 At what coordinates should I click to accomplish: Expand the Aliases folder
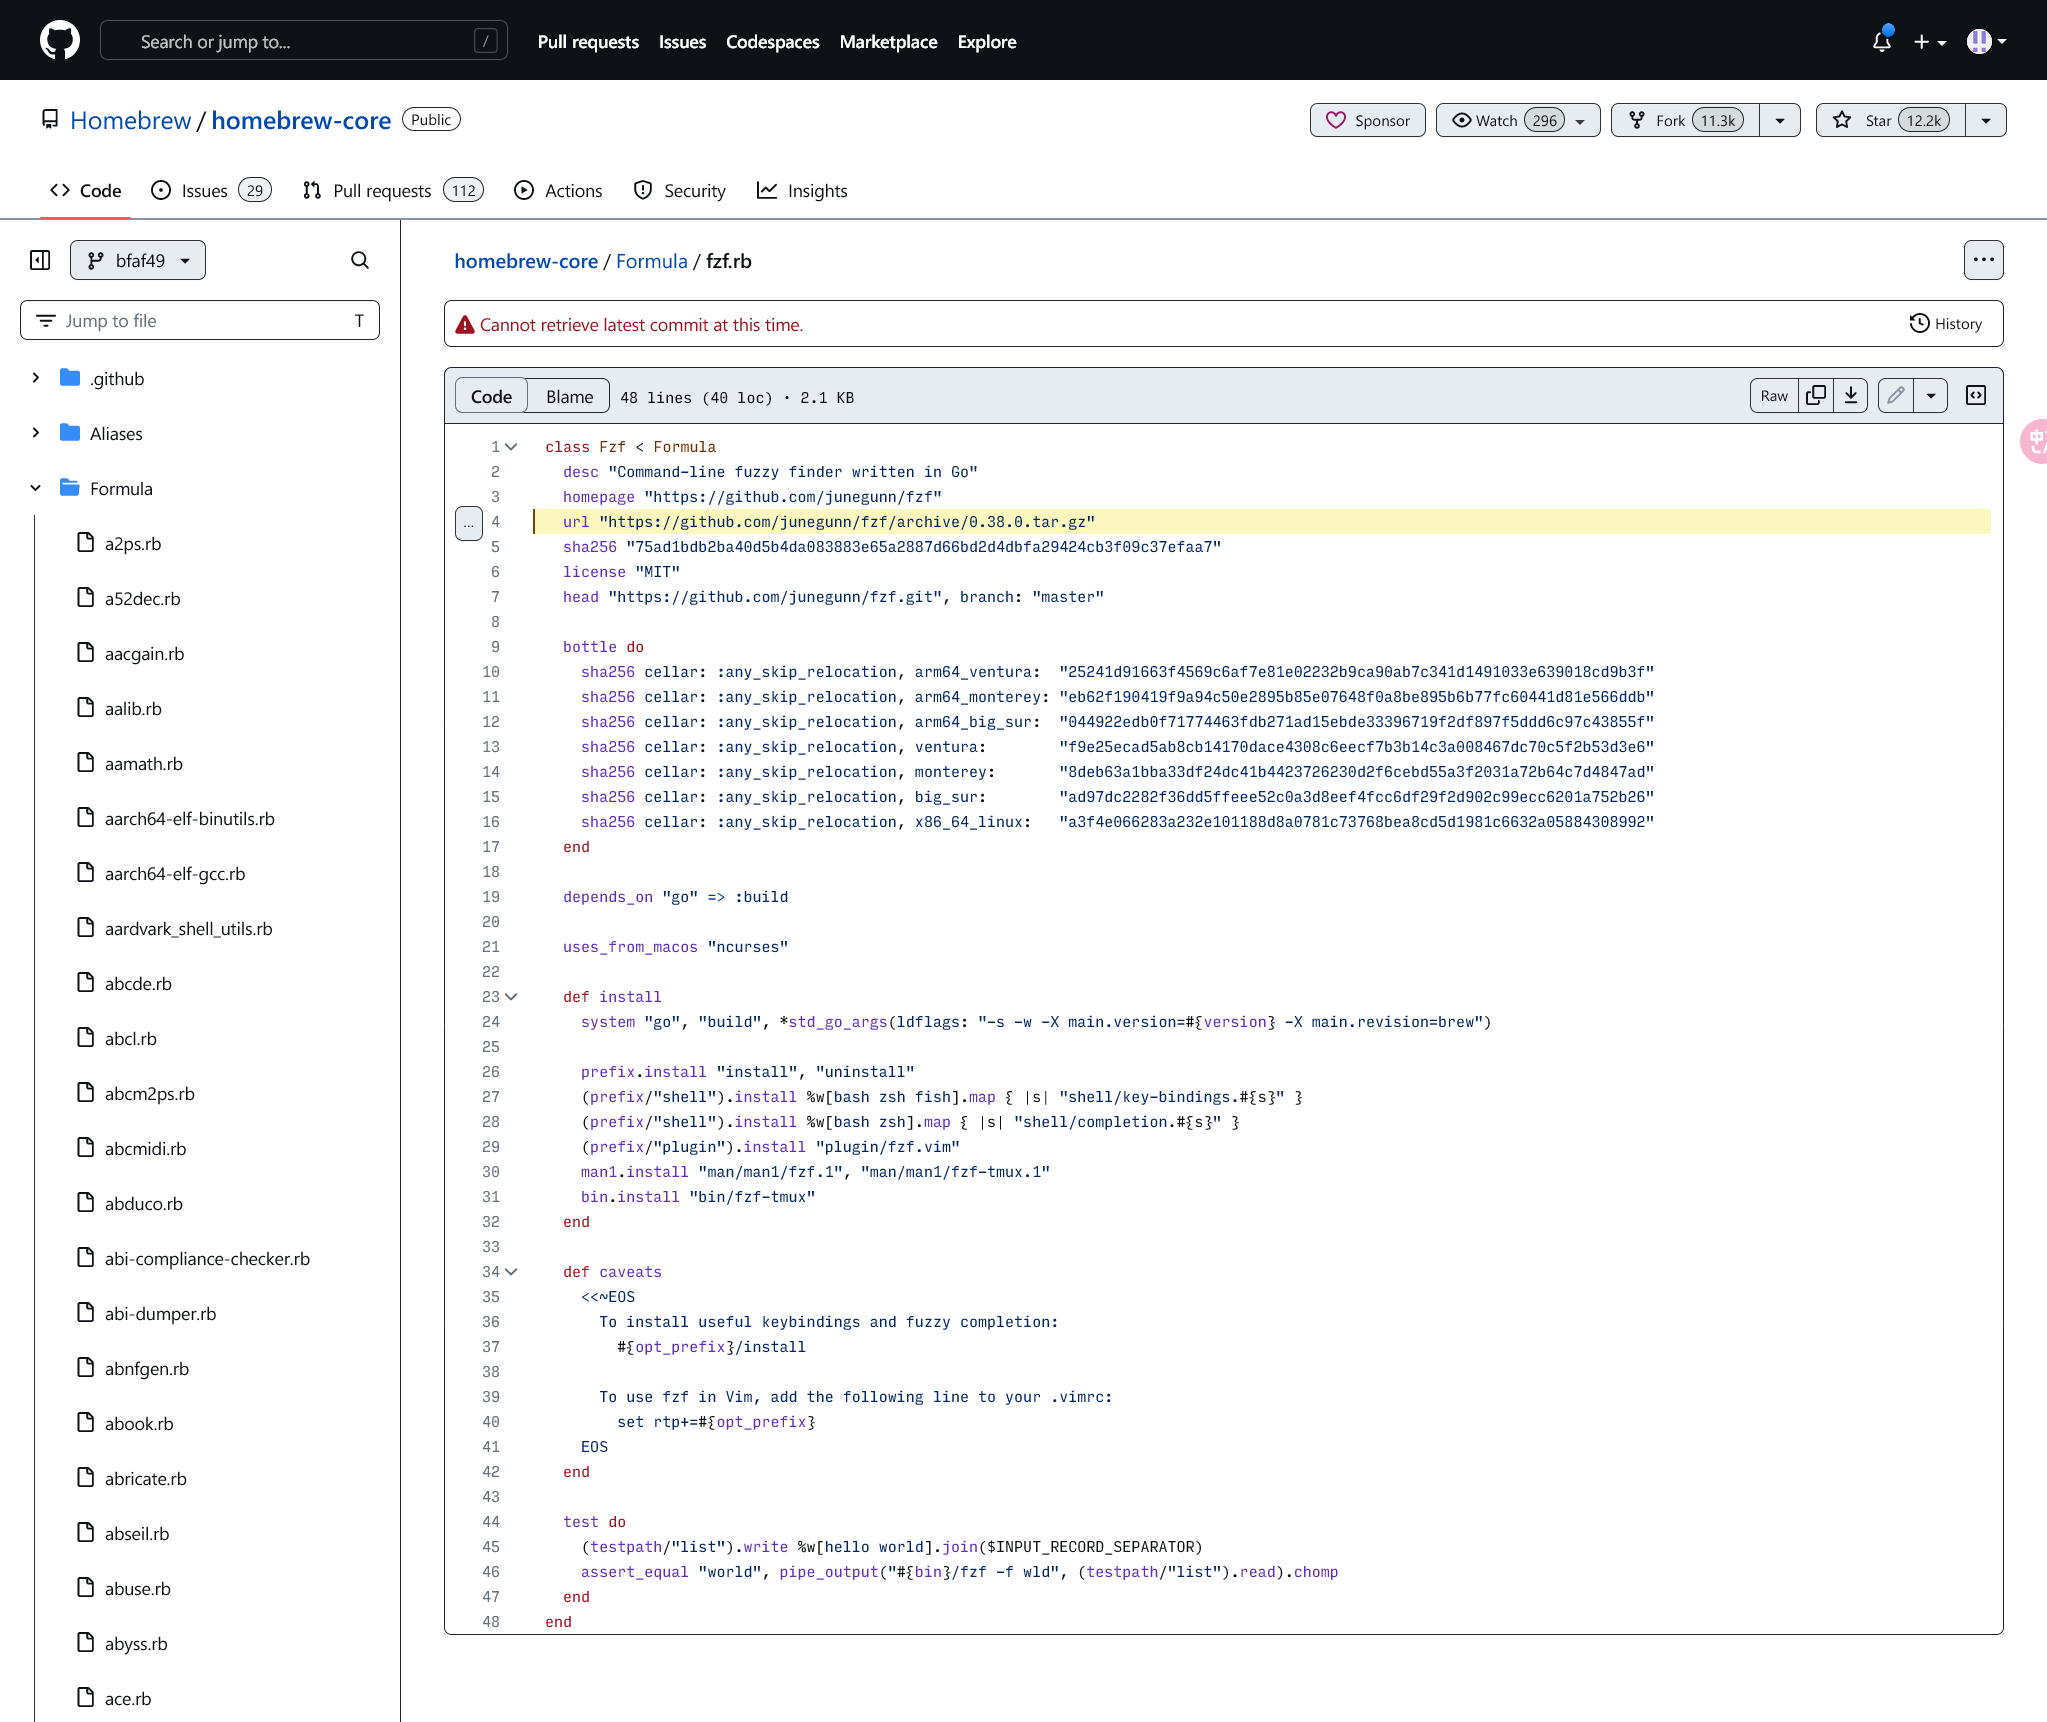point(36,433)
